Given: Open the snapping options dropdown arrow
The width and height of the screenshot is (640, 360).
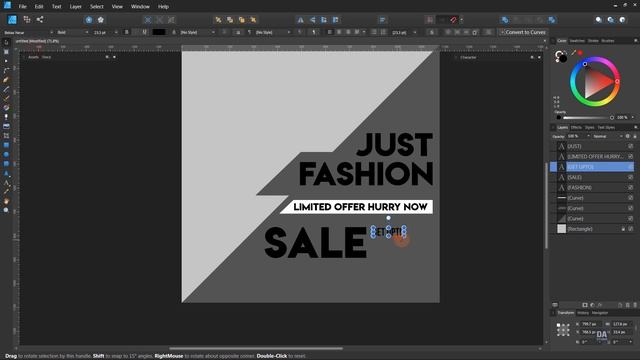Looking at the screenshot, I should pos(462,20).
